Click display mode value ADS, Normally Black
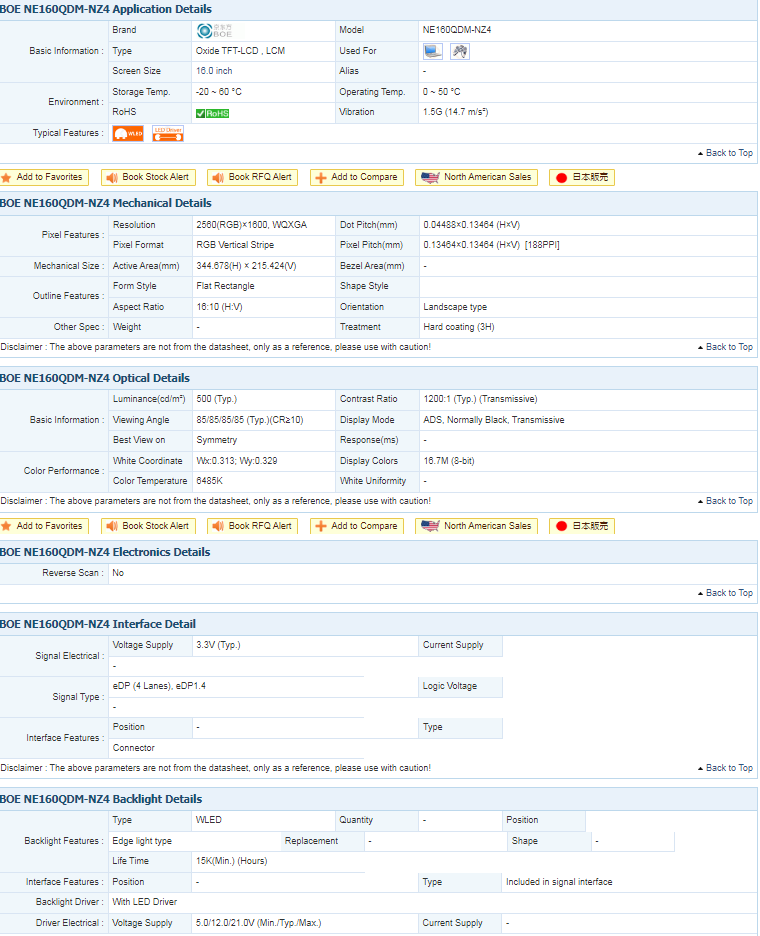The width and height of the screenshot is (760, 936). (x=494, y=420)
